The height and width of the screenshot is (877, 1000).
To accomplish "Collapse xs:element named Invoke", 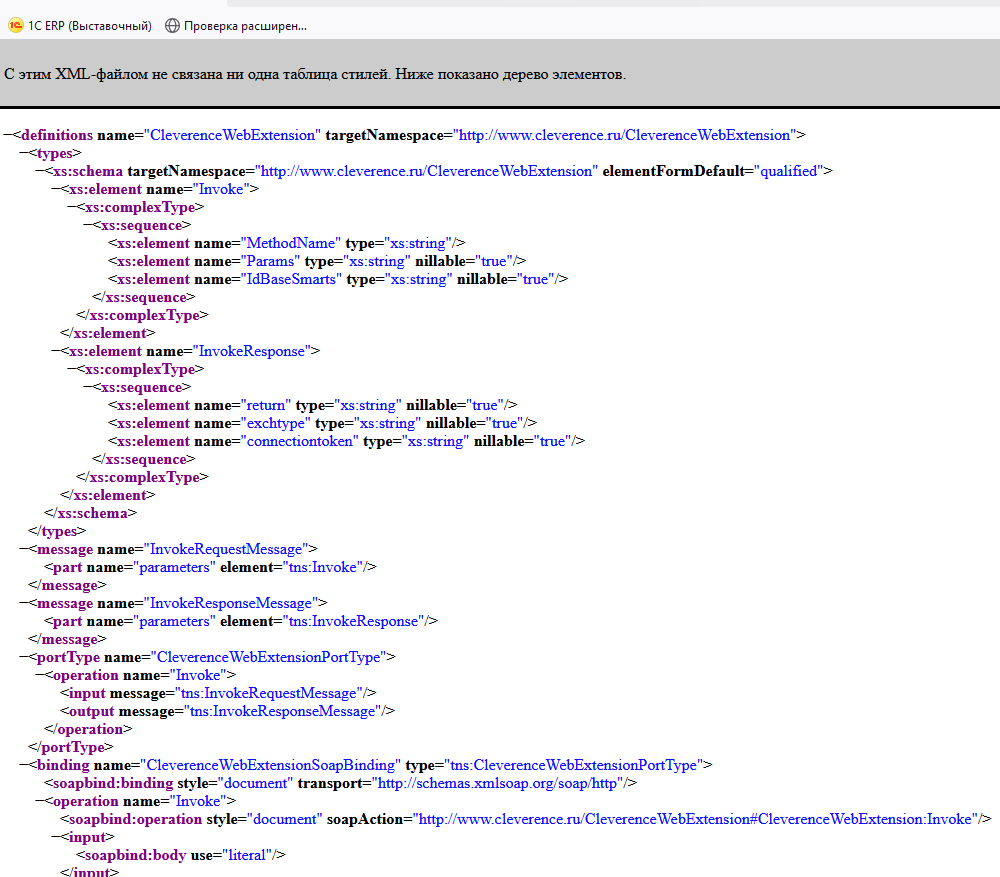I will point(55,189).
